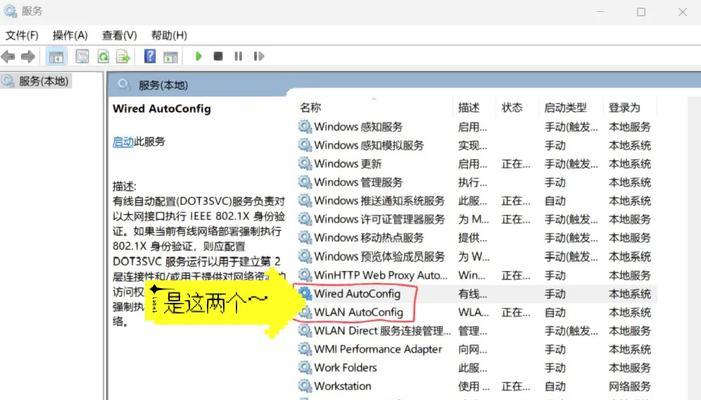Click the Export List toolbar icon
701x400 pixels.
click(x=123, y=56)
